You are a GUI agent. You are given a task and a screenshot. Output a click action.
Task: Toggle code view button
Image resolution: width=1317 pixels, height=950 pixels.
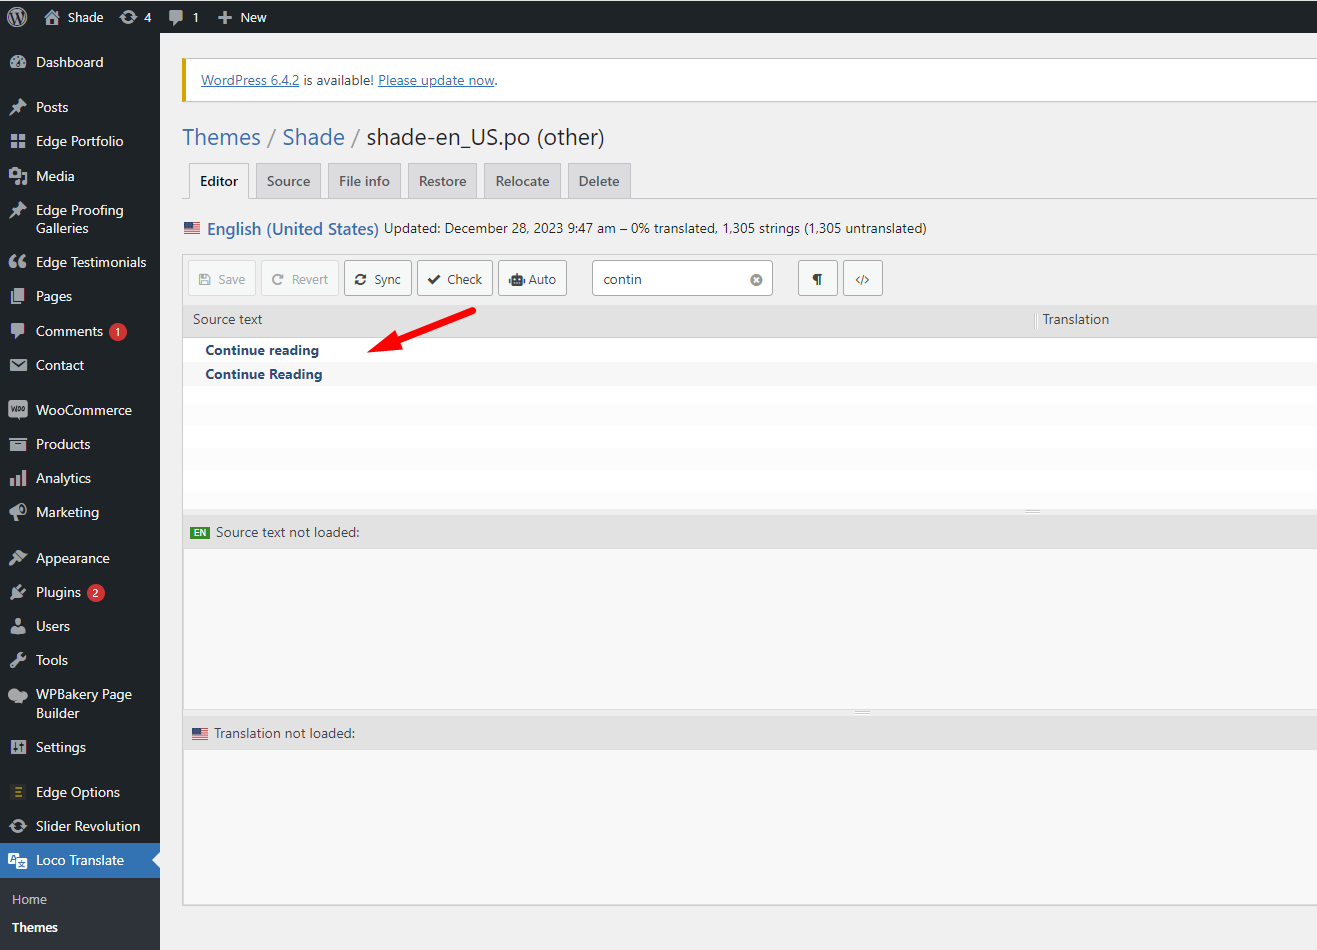tap(862, 279)
